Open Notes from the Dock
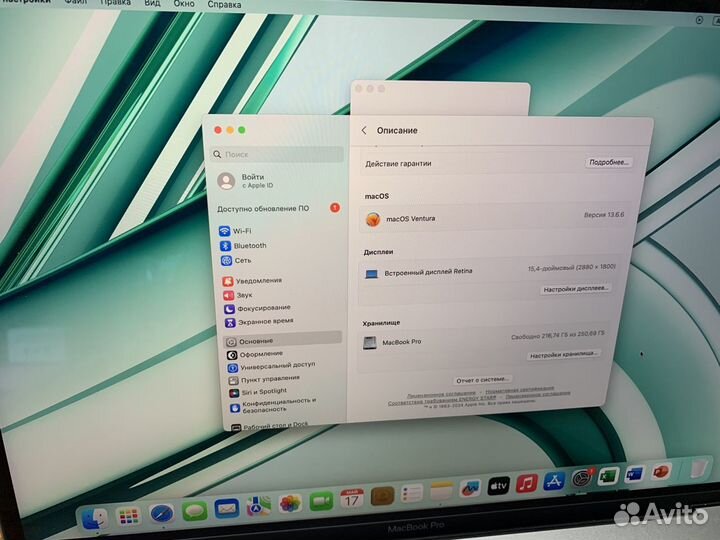 441,491
